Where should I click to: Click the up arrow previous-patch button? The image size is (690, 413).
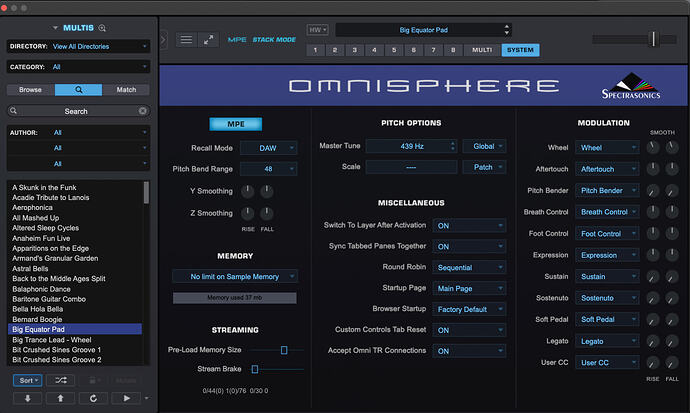[x=61, y=398]
